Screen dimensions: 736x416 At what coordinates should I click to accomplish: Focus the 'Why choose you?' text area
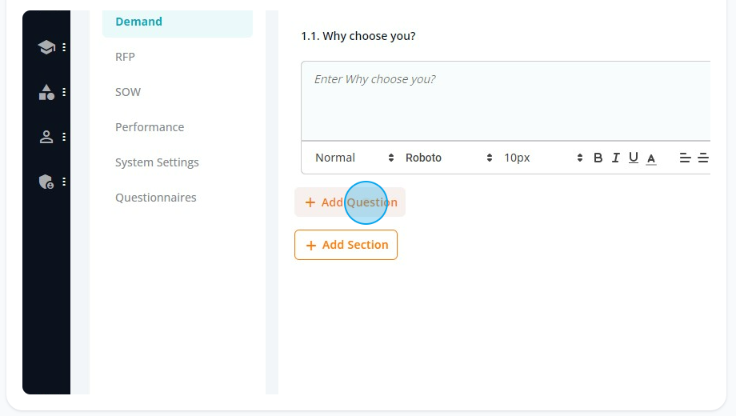tap(506, 100)
